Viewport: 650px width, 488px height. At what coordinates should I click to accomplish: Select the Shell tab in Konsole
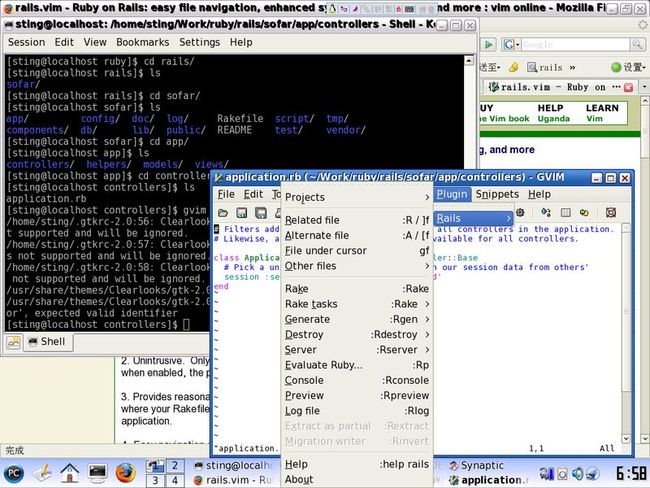[x=48, y=342]
